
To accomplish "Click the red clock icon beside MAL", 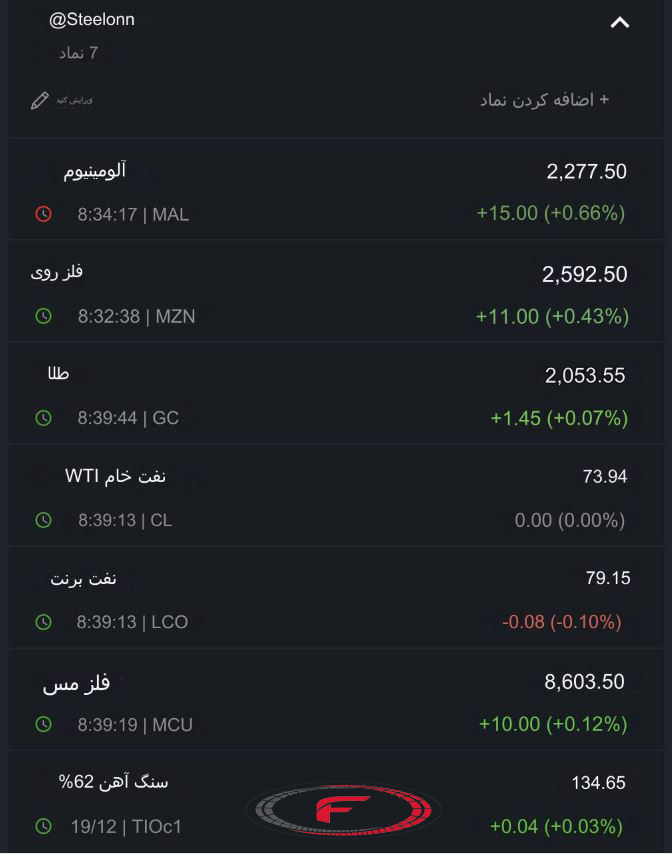I will 44,214.
